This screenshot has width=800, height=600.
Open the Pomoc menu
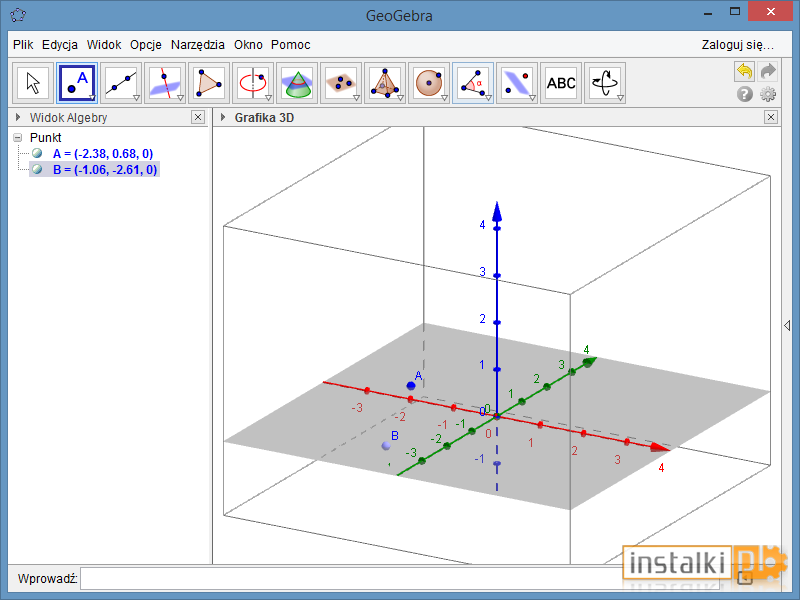(x=290, y=45)
